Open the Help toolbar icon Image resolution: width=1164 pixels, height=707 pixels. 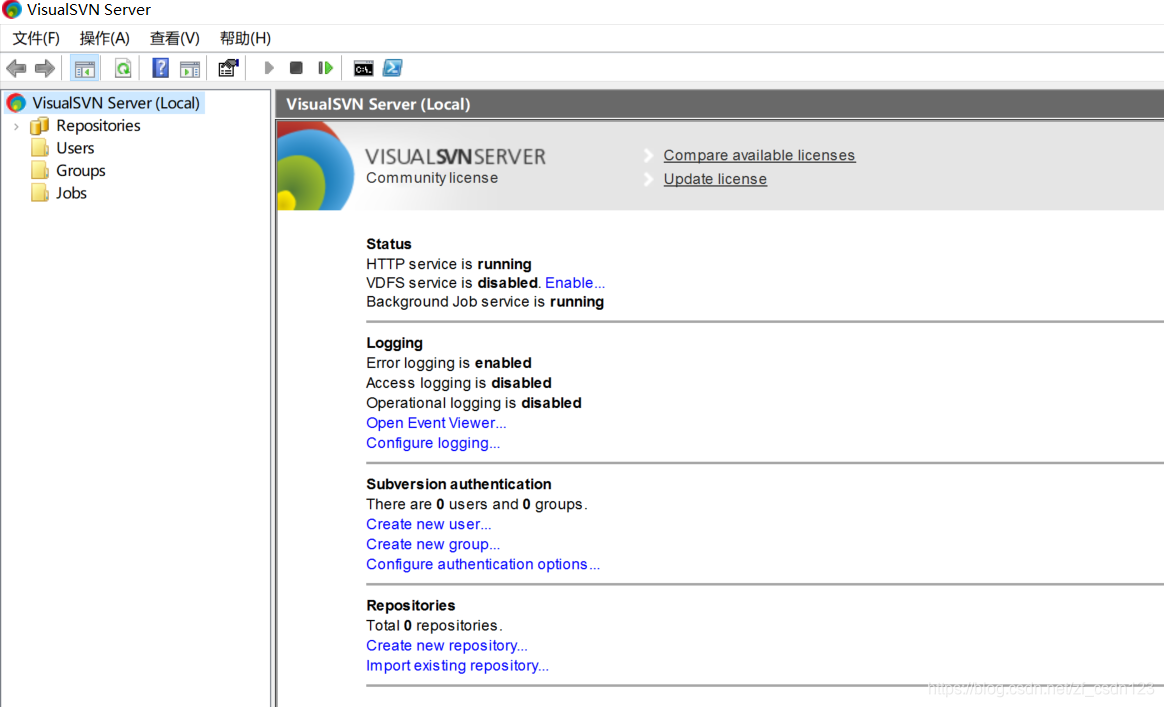pyautogui.click(x=160, y=68)
